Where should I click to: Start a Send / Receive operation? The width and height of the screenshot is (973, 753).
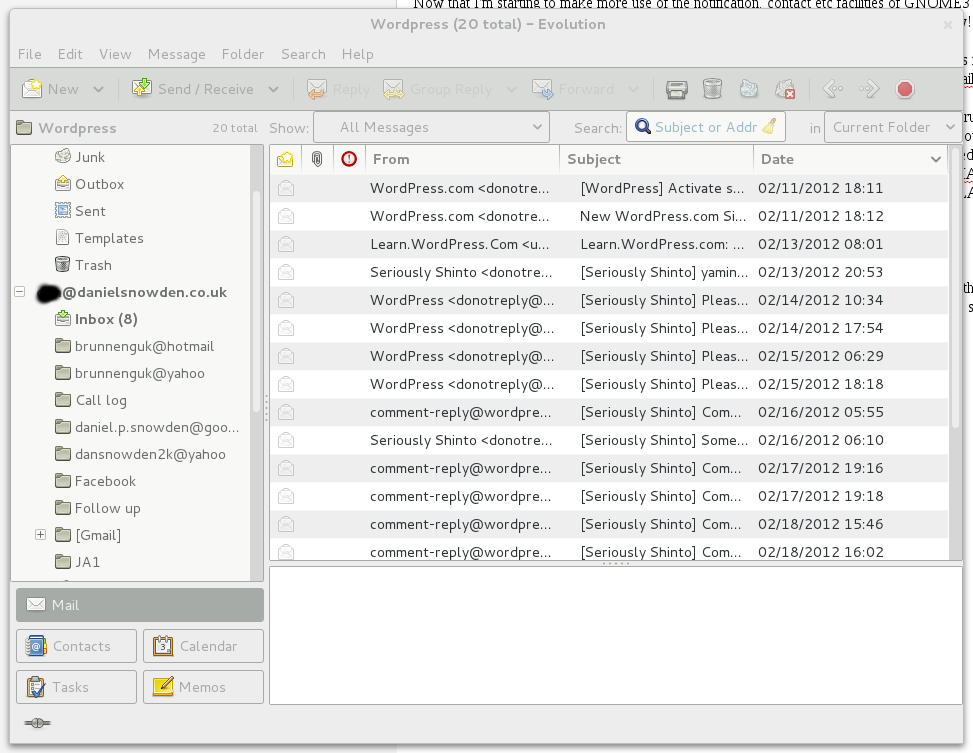tap(196, 88)
